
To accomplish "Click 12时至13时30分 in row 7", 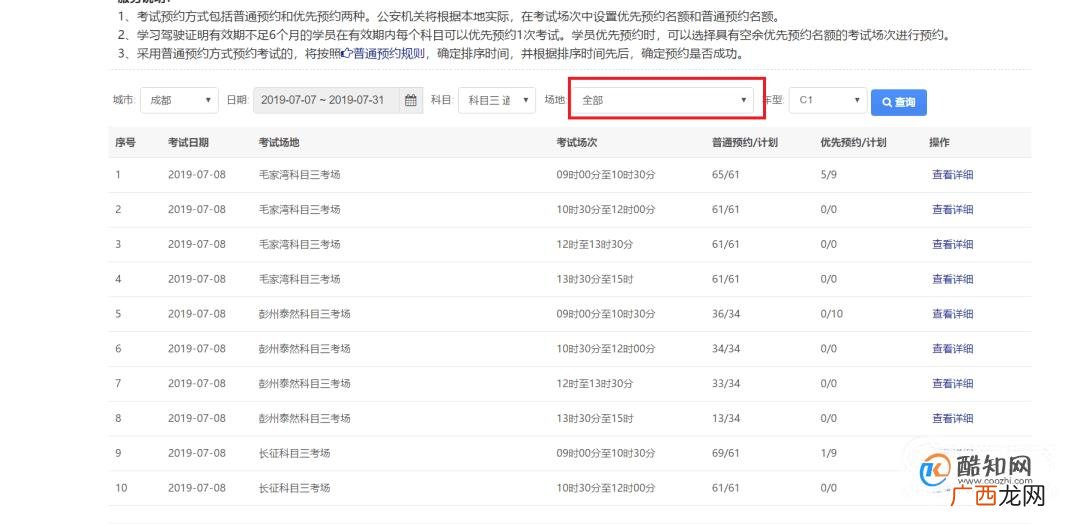I will [594, 384].
